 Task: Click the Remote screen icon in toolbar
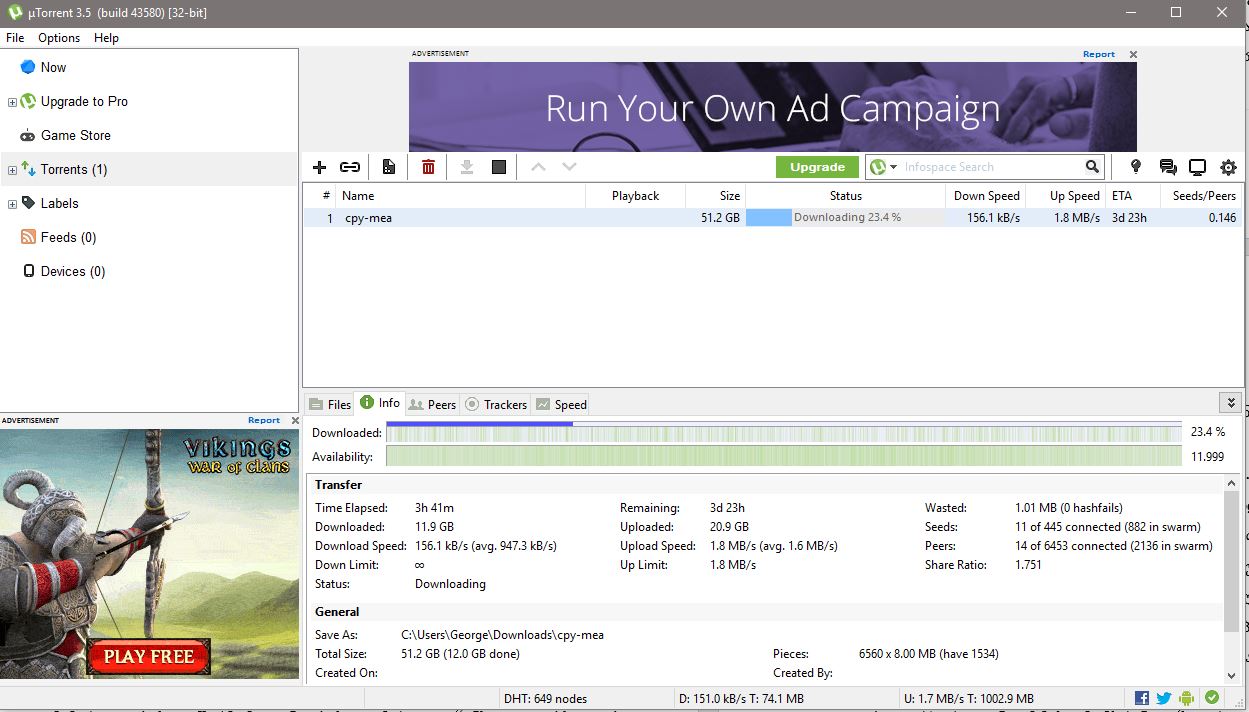(1197, 167)
